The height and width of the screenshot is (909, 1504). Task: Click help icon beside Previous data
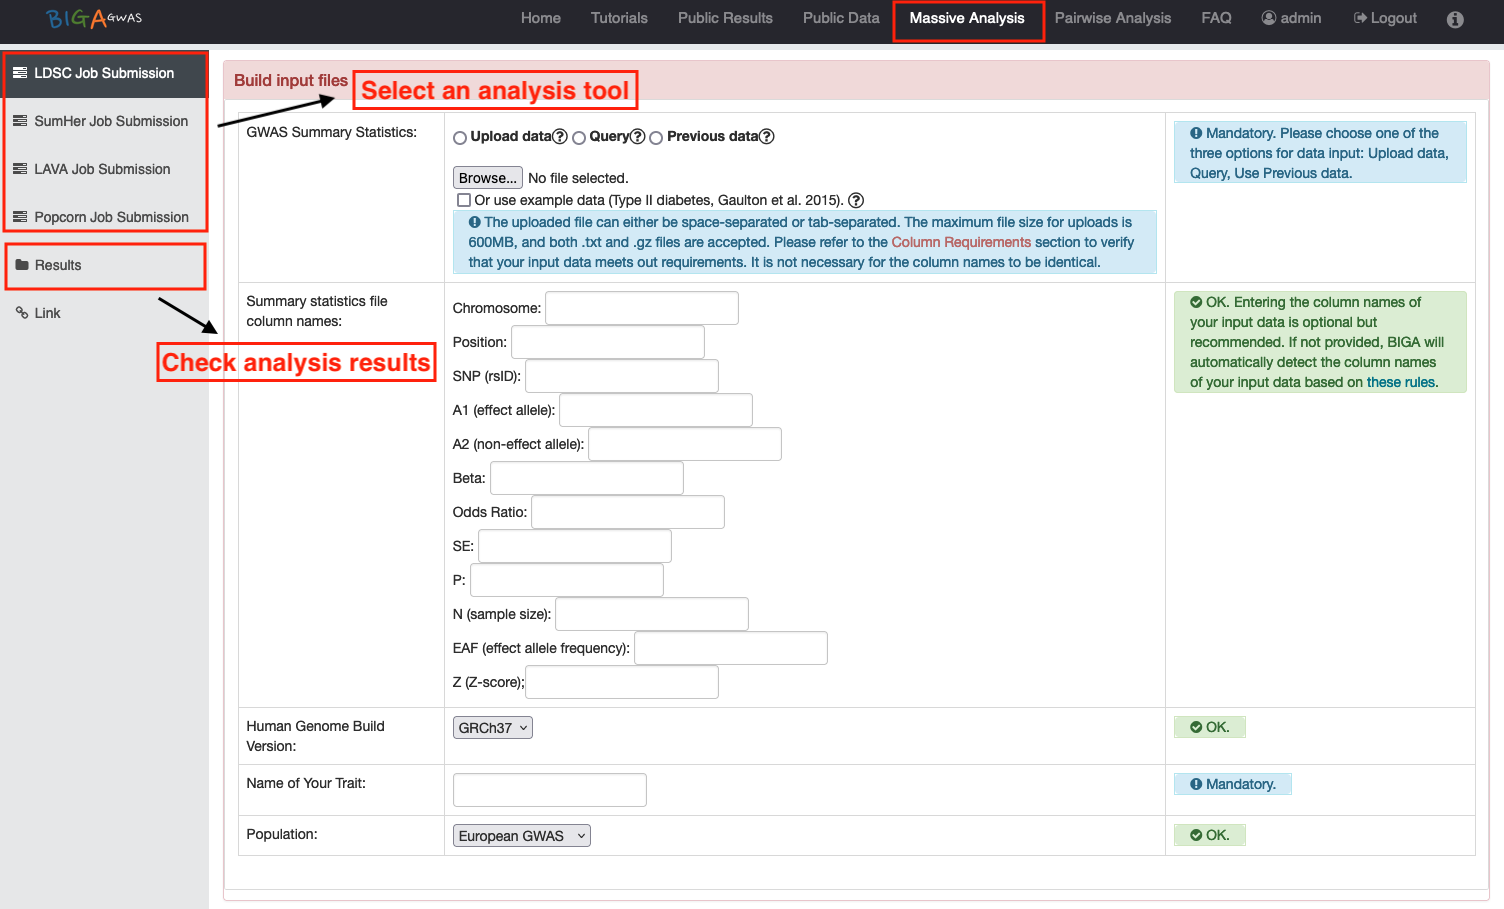pyautogui.click(x=767, y=137)
